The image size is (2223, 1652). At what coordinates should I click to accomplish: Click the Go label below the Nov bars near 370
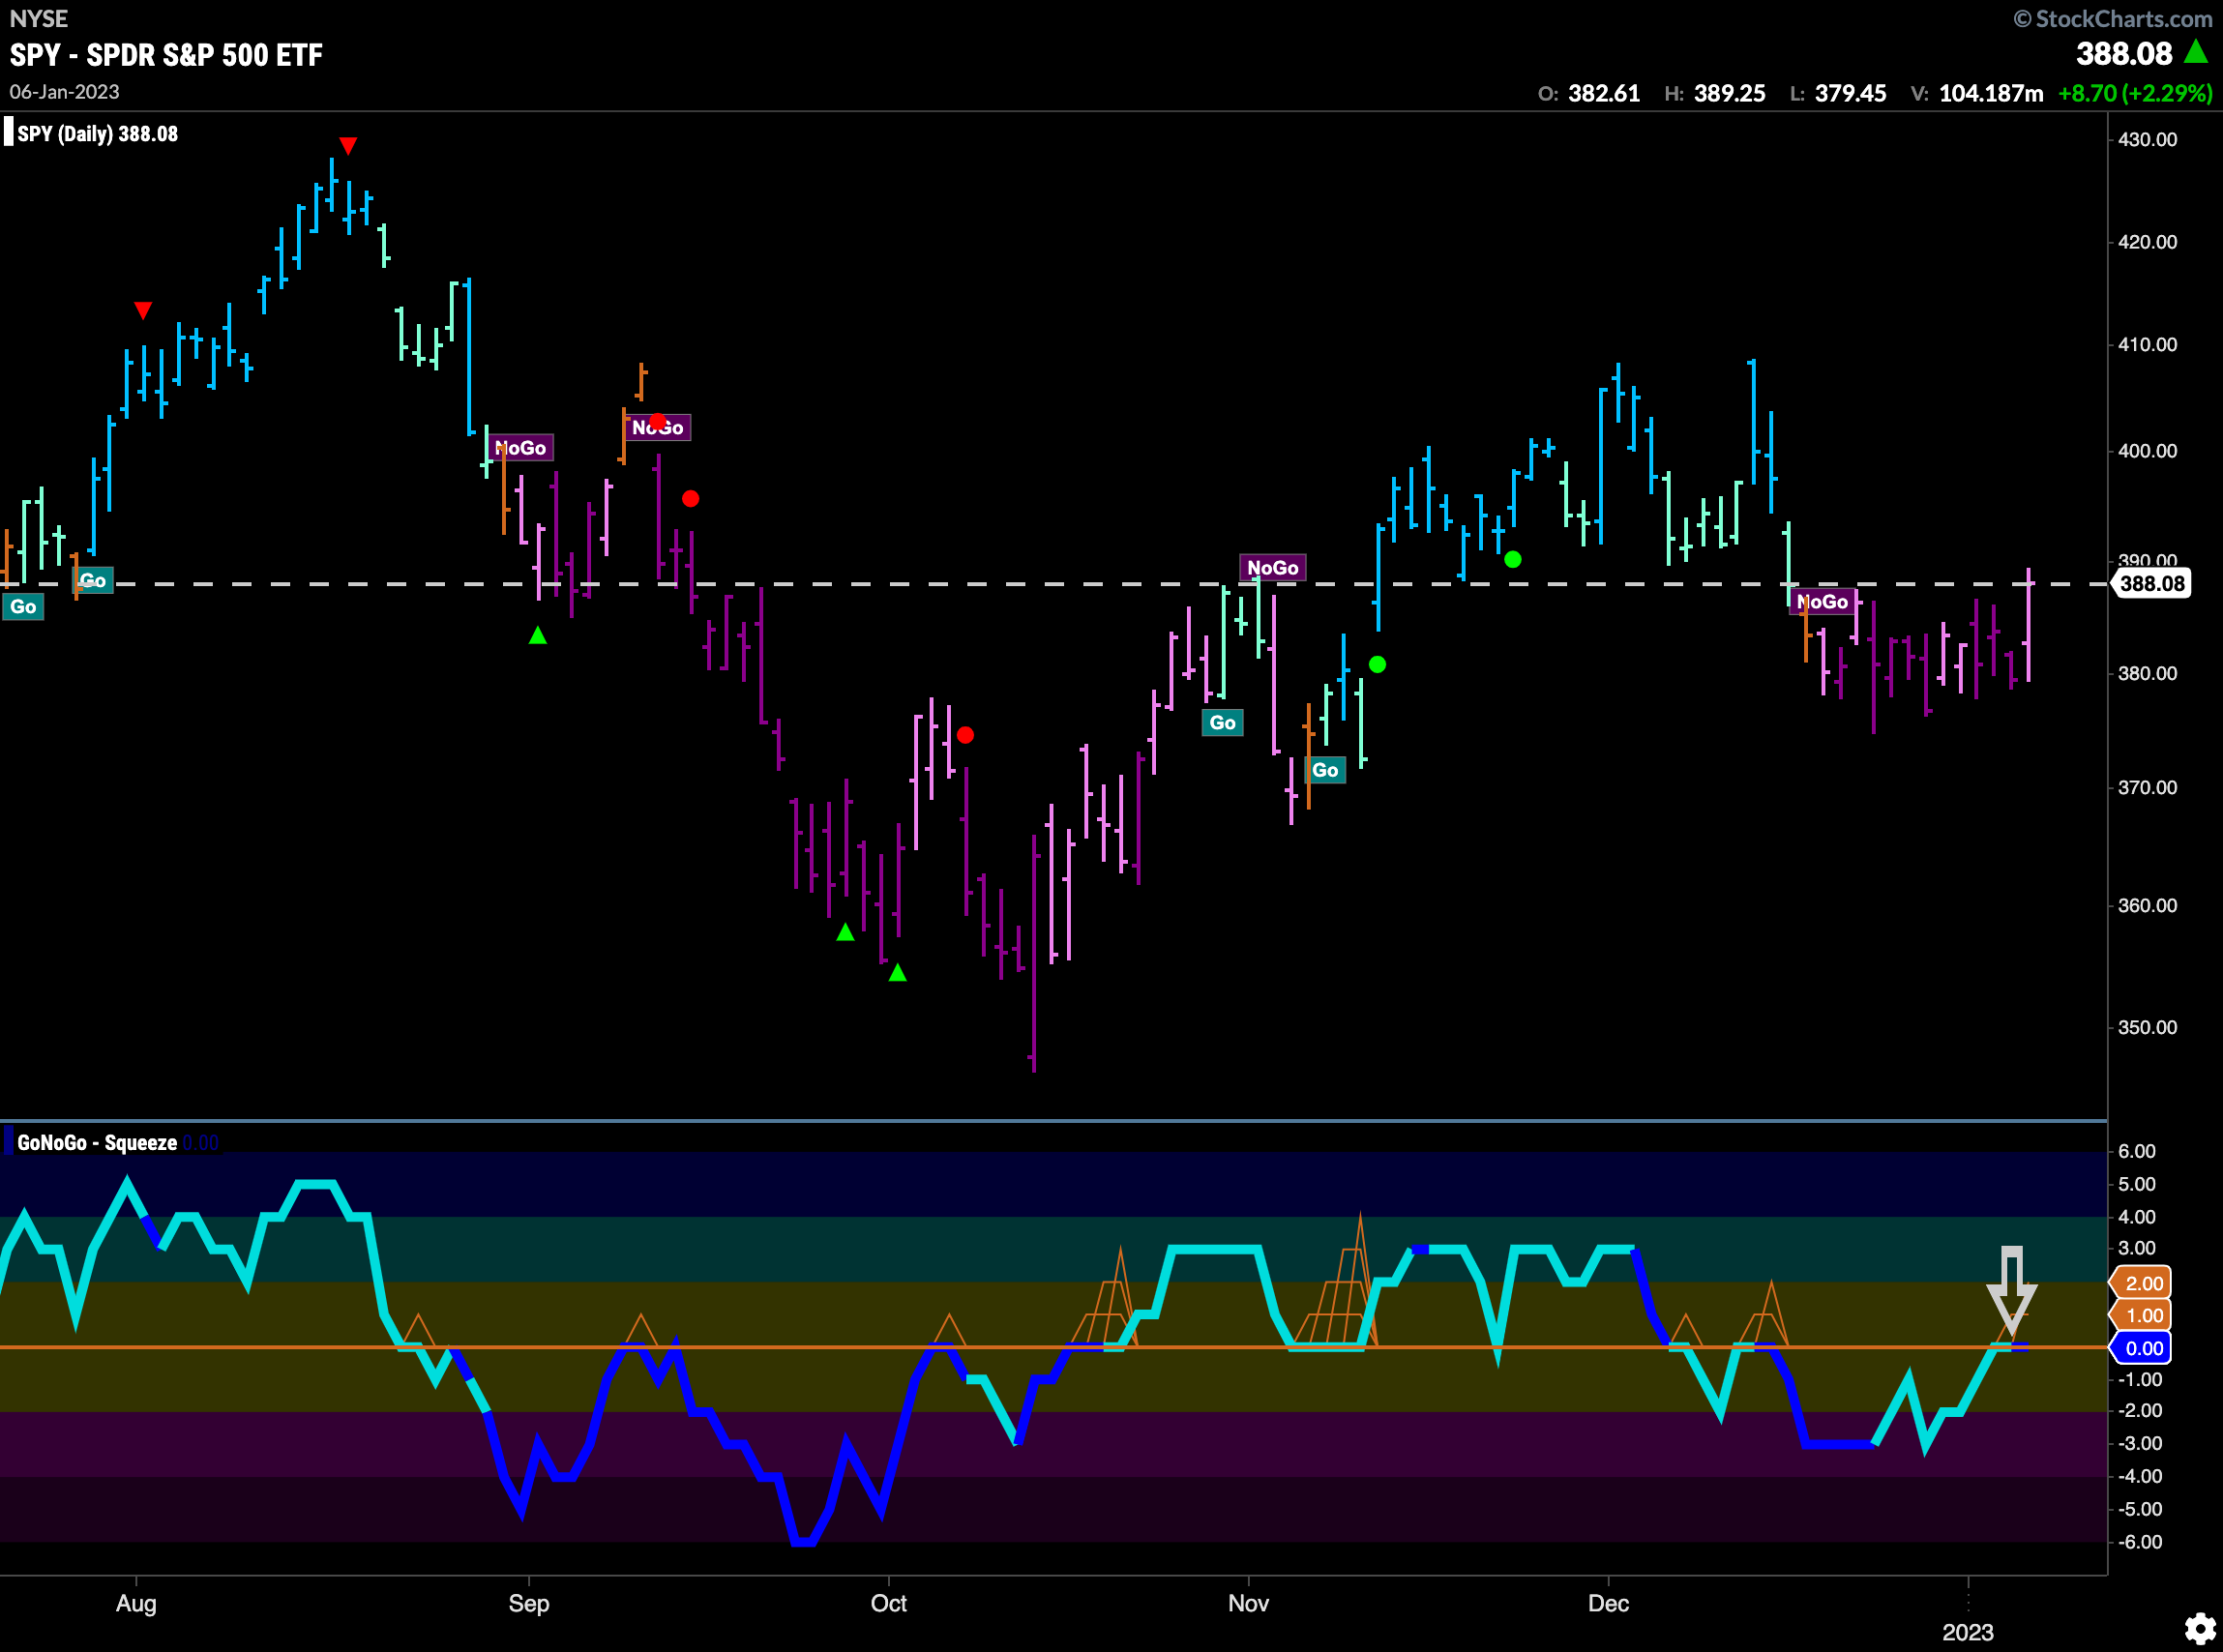[x=1325, y=770]
